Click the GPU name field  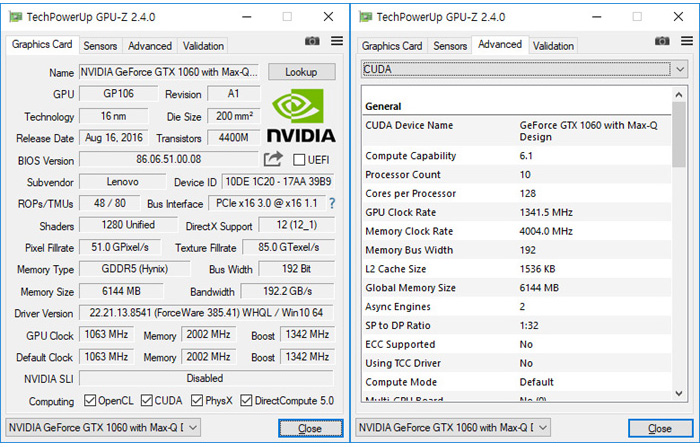[x=169, y=72]
